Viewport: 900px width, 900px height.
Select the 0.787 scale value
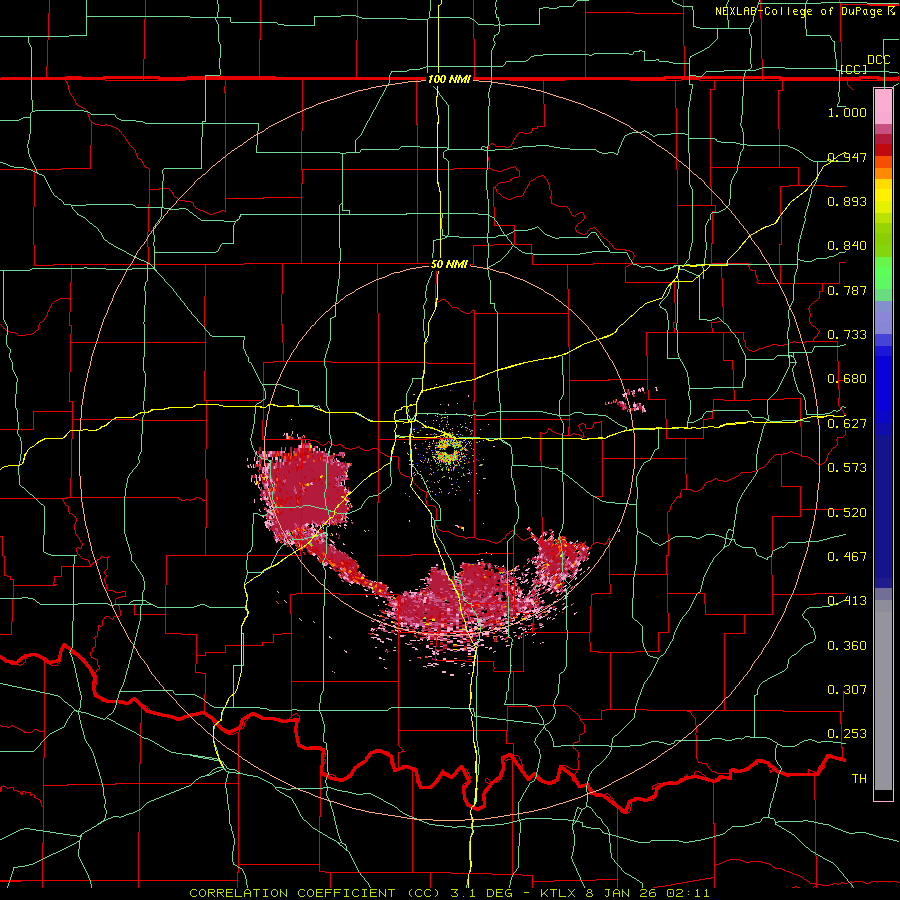pyautogui.click(x=847, y=290)
